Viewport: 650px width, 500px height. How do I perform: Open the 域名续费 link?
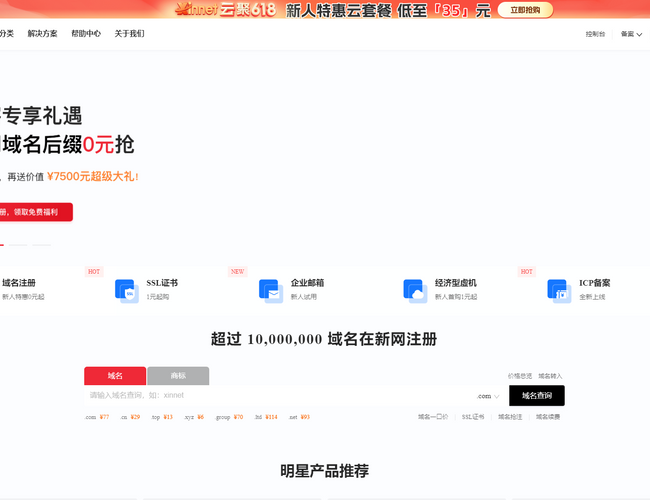548,417
